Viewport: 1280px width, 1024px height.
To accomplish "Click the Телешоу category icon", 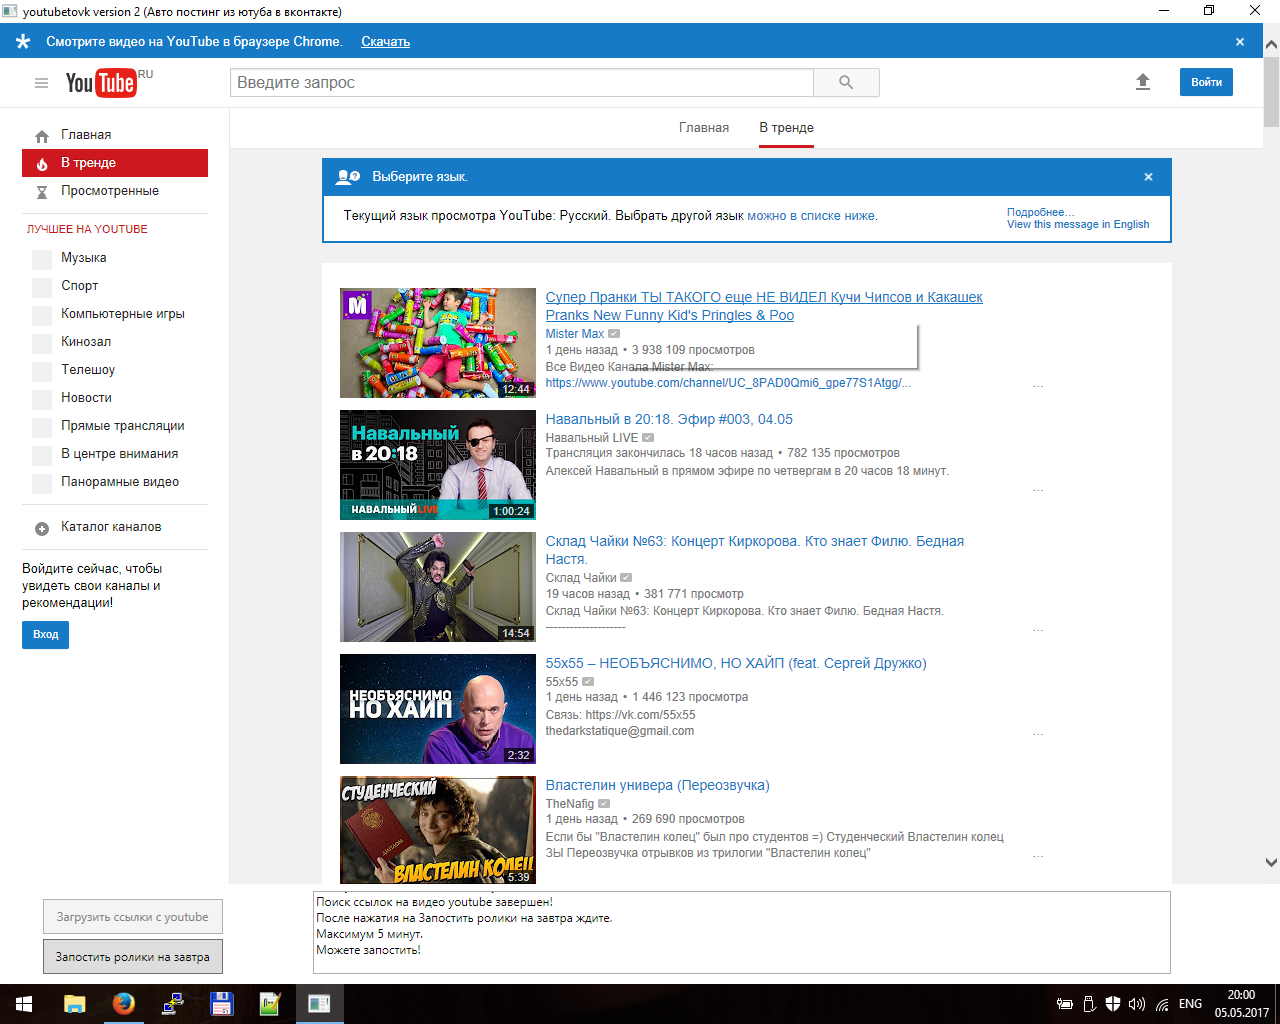I will tap(42, 371).
